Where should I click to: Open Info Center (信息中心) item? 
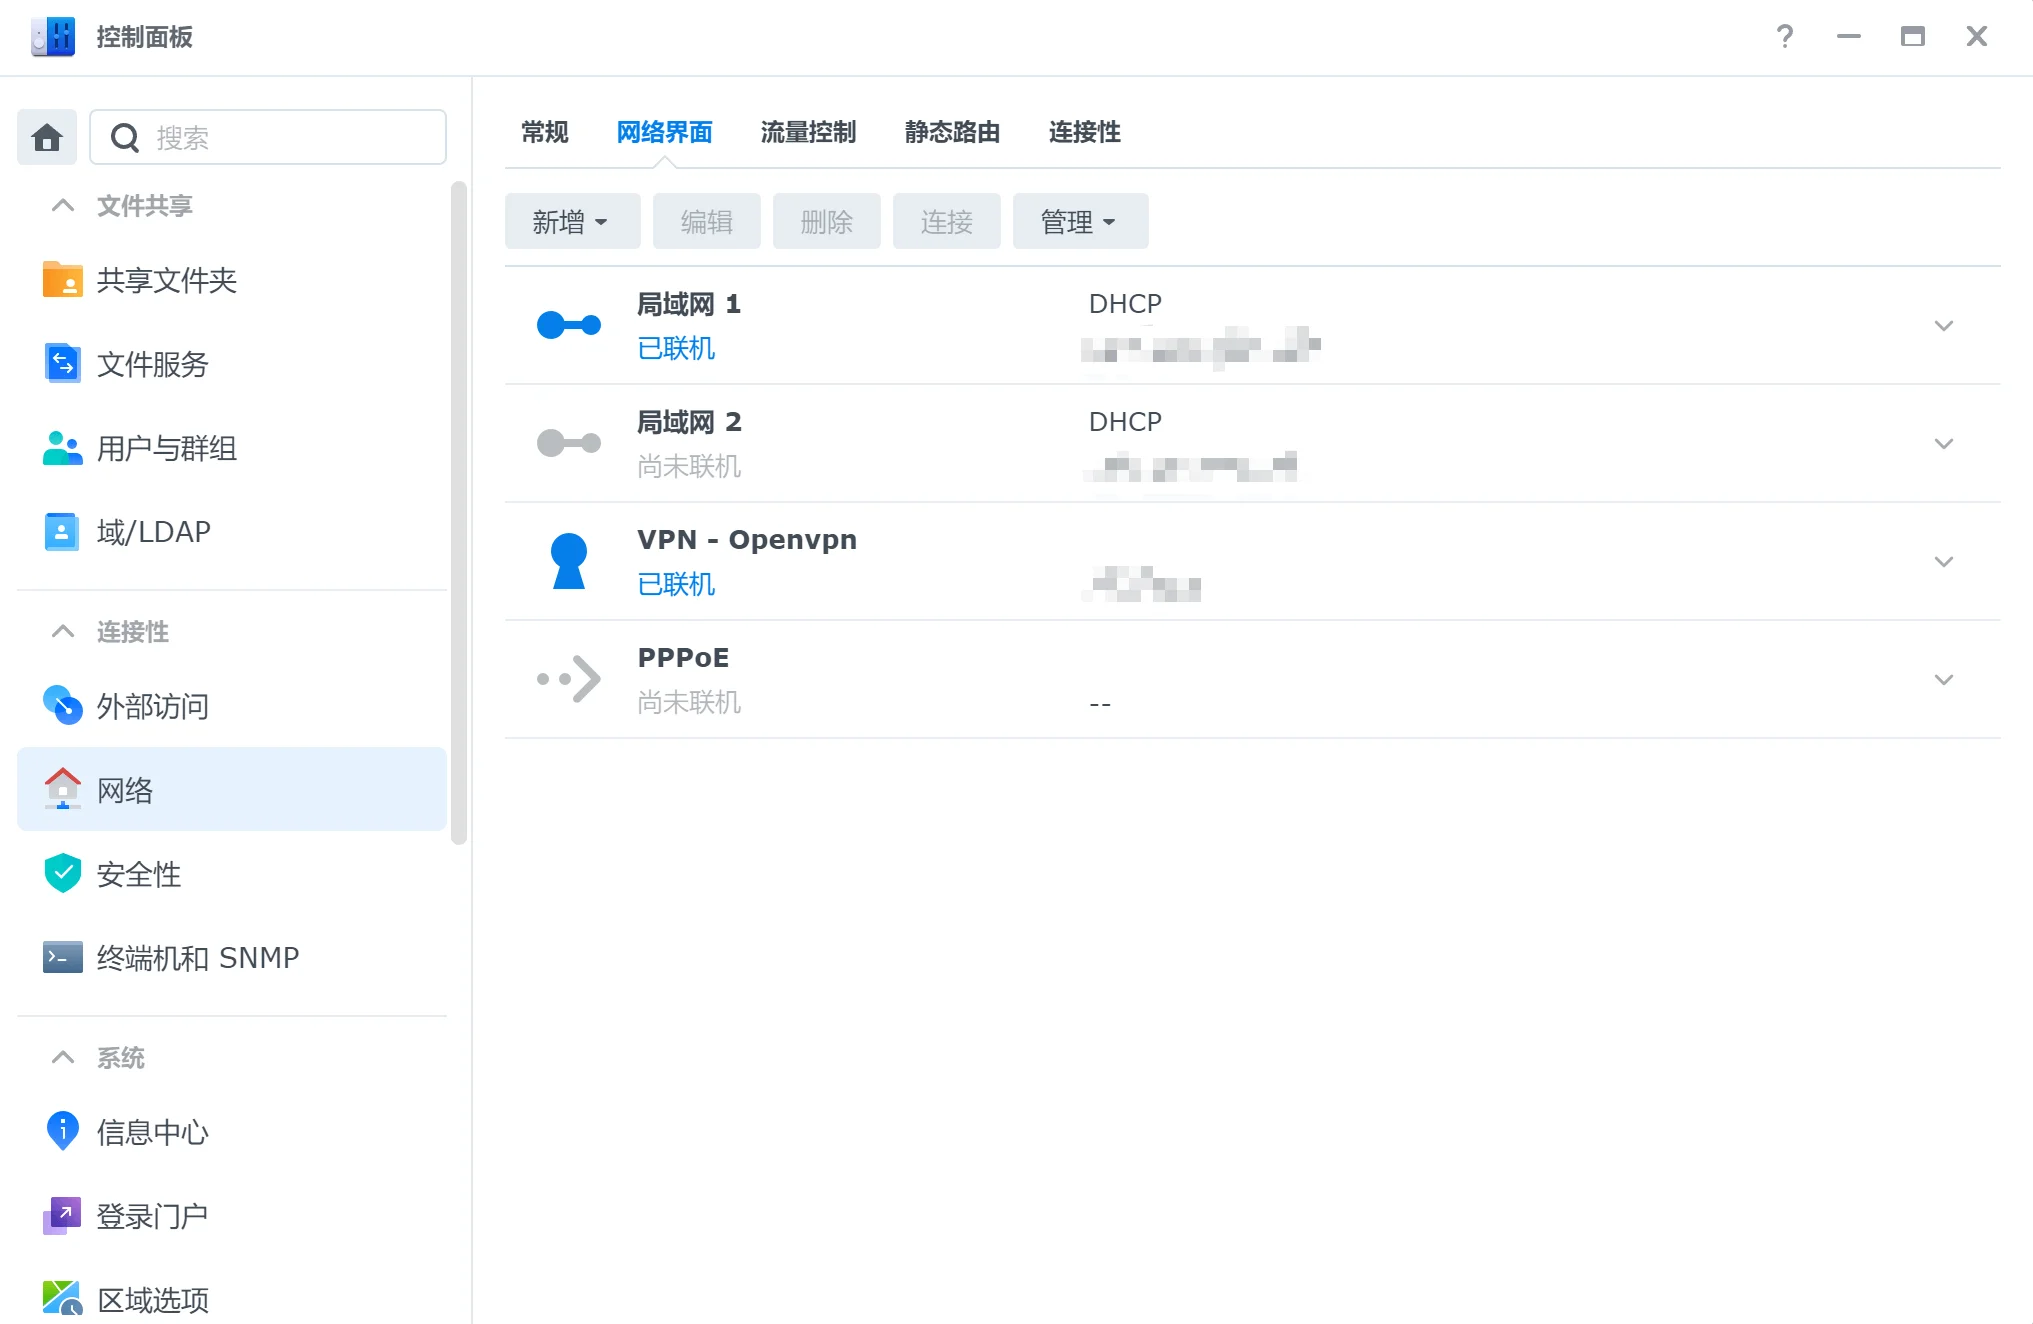(x=152, y=1132)
